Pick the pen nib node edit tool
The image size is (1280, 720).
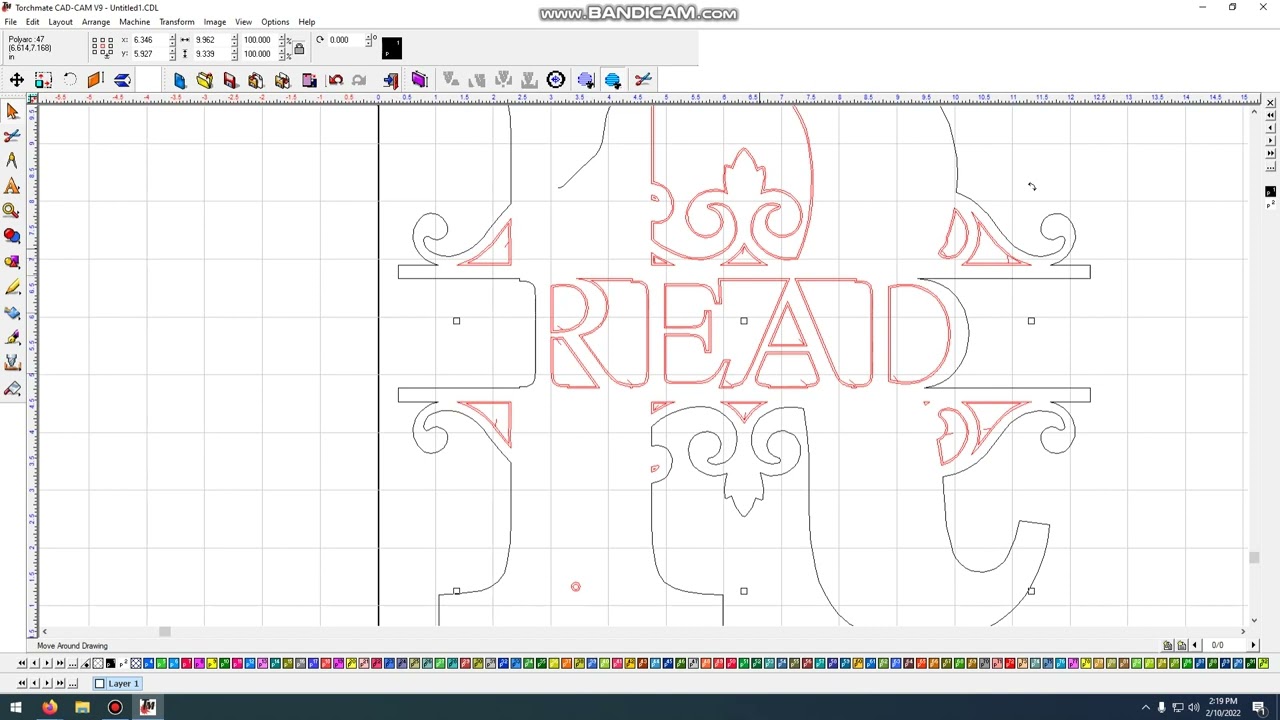click(x=12, y=338)
